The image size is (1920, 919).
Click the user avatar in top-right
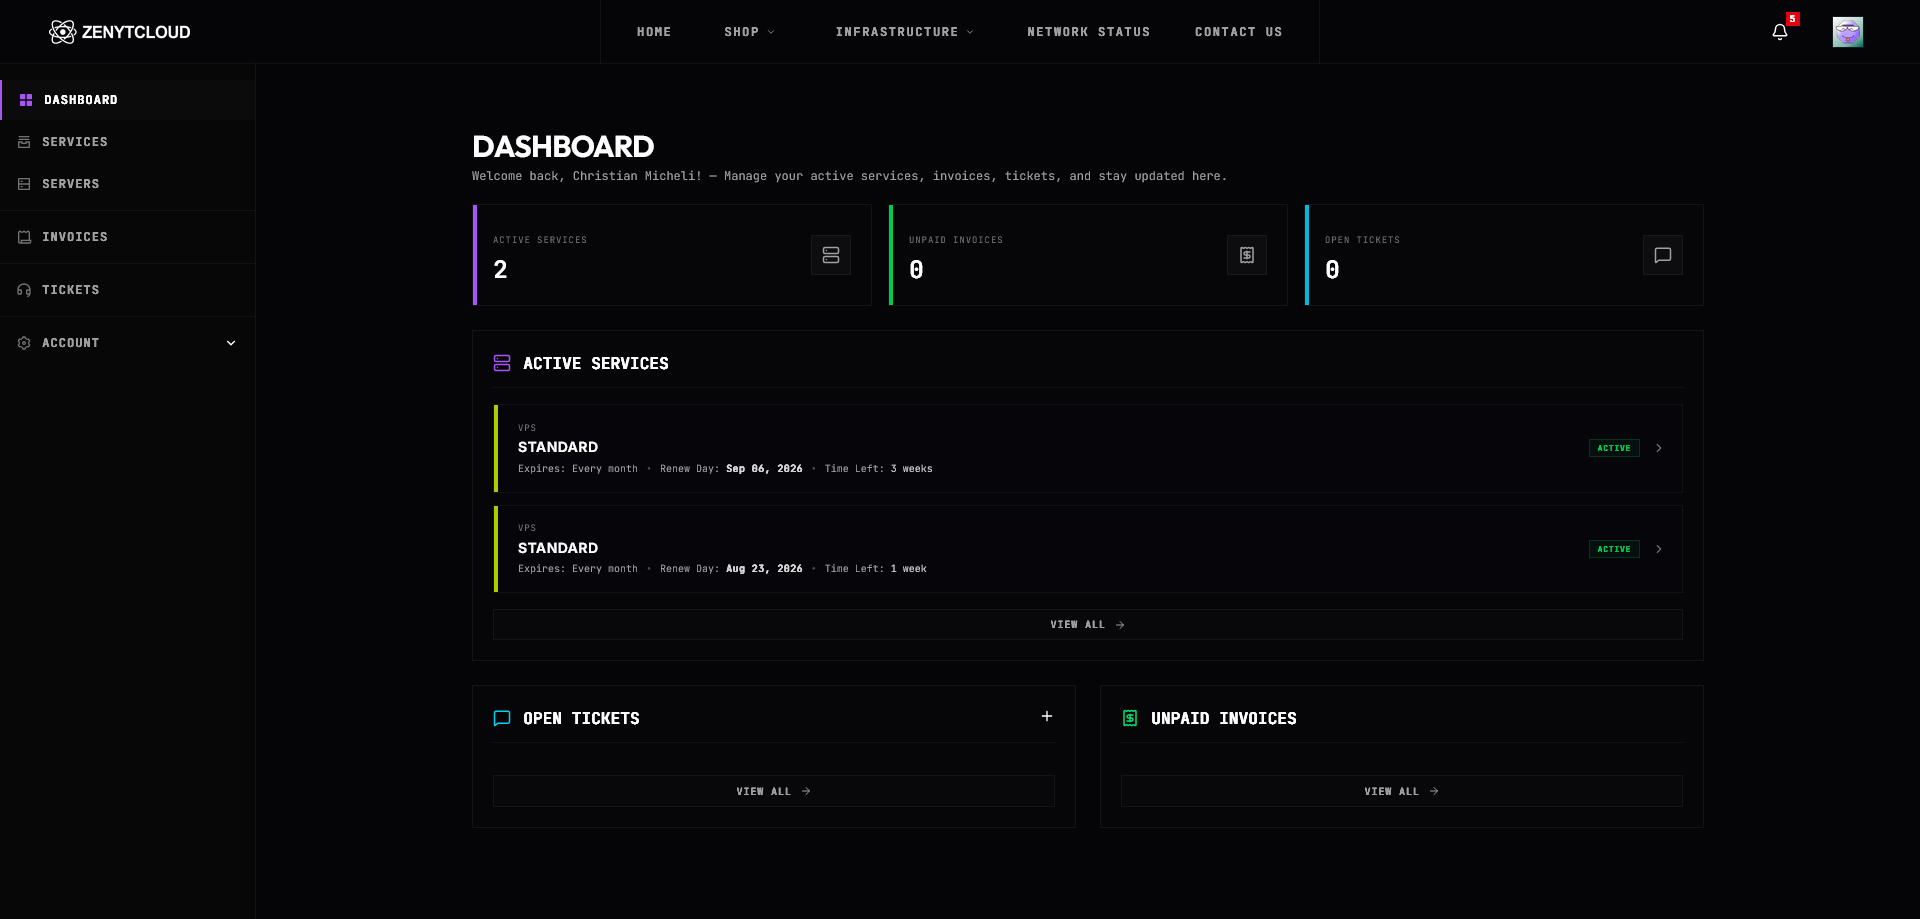coord(1847,32)
